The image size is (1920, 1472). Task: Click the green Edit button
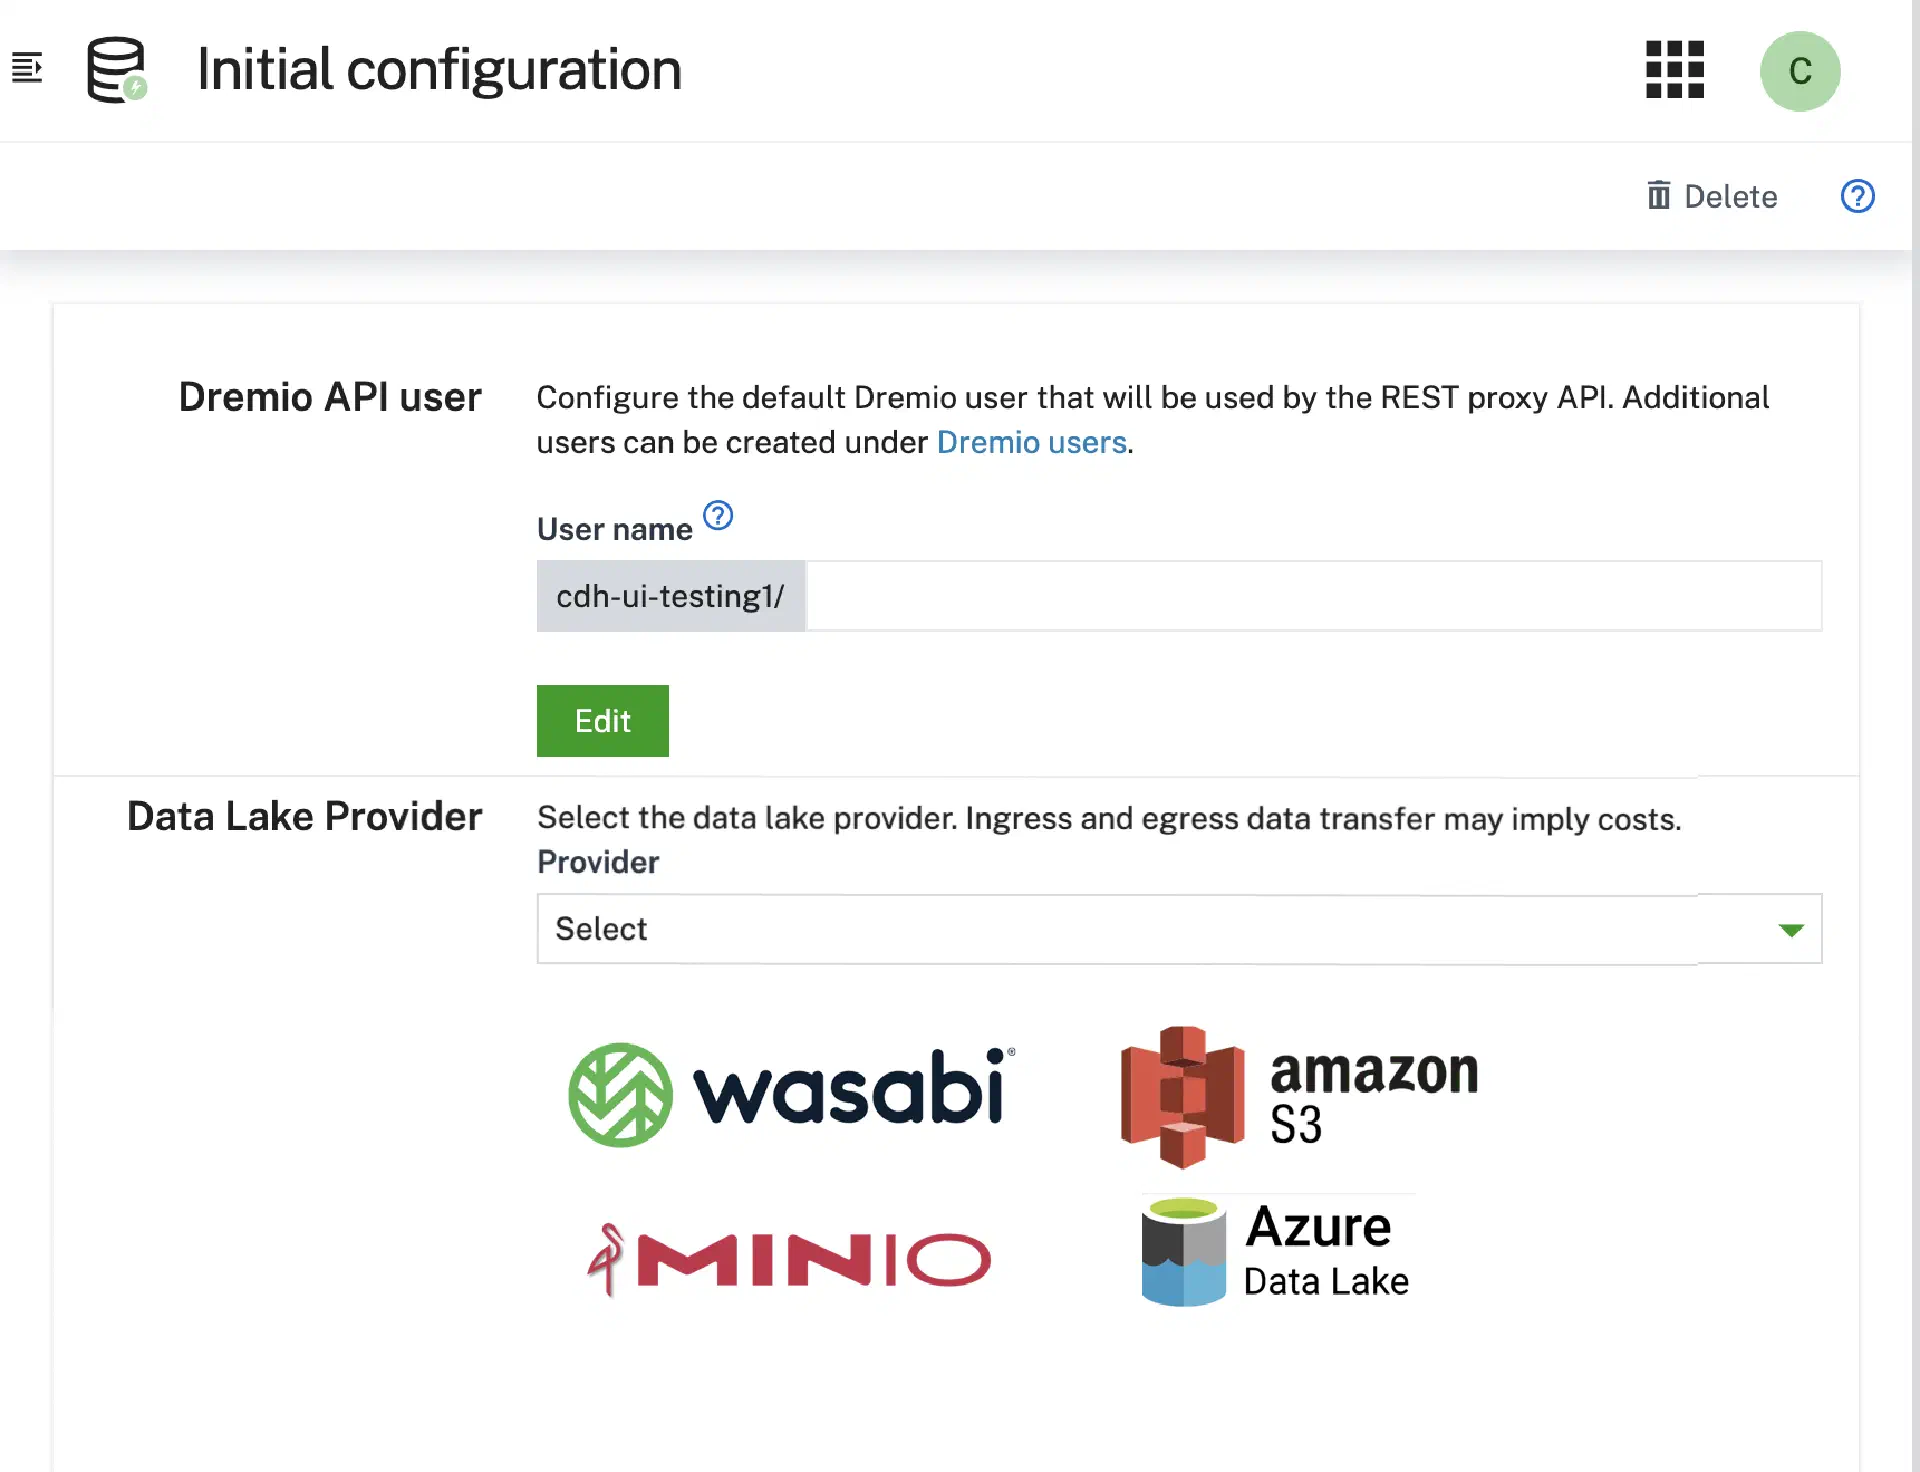602,721
